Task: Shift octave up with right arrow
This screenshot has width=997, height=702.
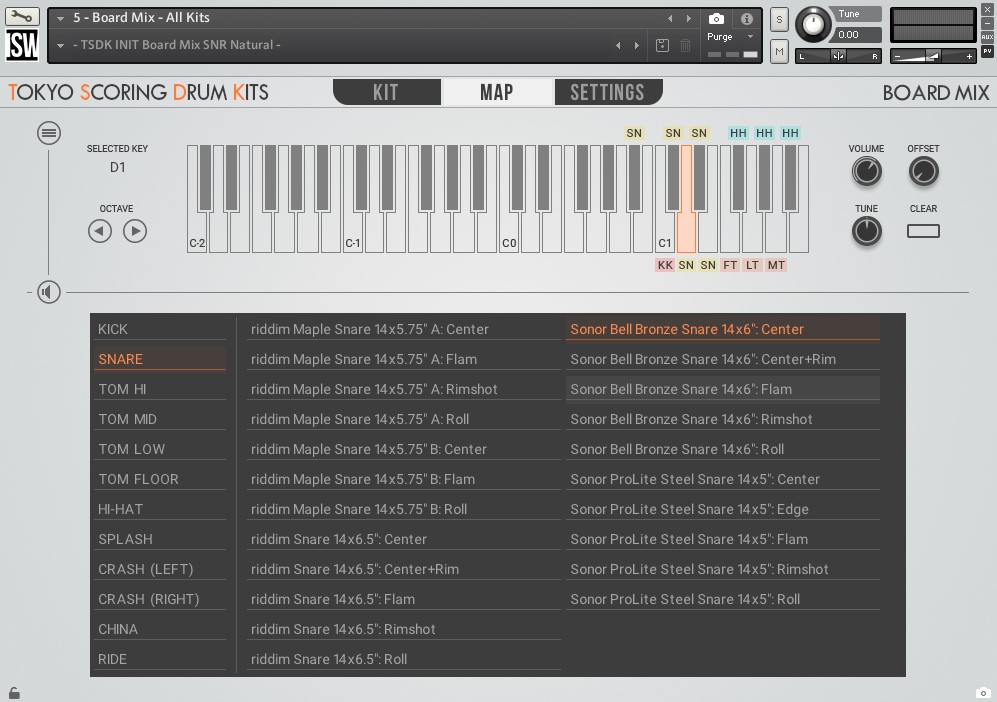Action: pos(135,231)
